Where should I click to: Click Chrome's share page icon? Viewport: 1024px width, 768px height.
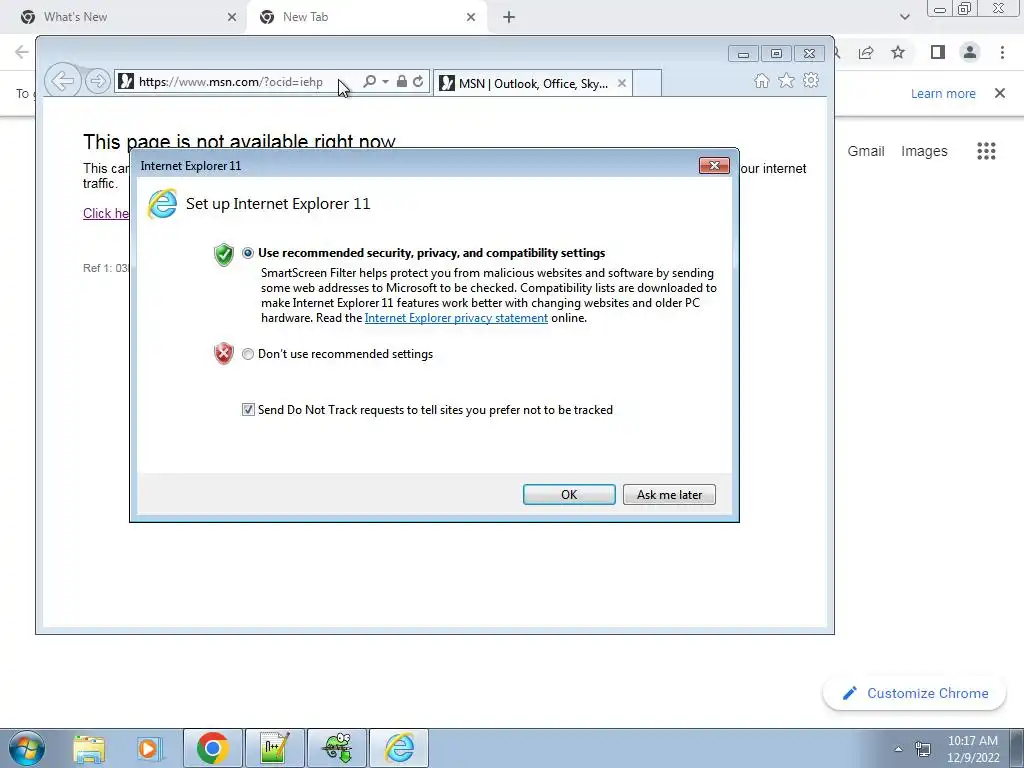click(866, 52)
